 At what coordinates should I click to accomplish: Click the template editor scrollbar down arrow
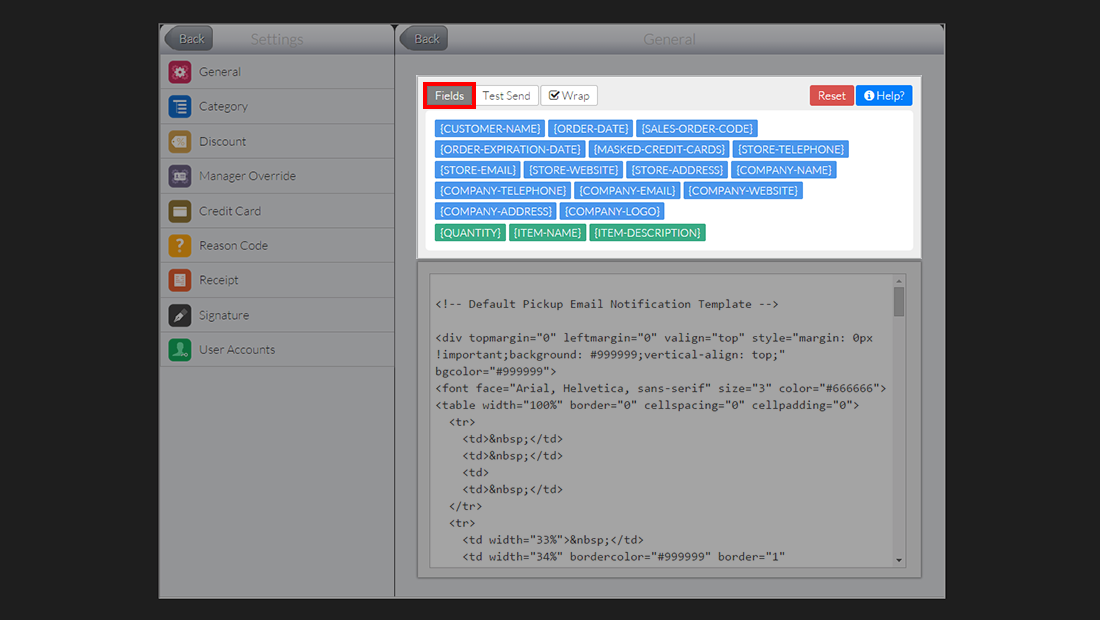(x=899, y=560)
